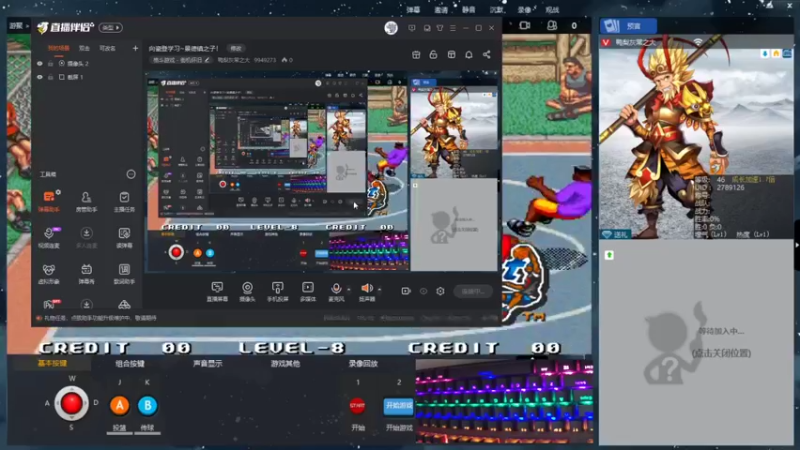Open the 虚拟形象 tool
The height and width of the screenshot is (450, 800).
point(49,273)
